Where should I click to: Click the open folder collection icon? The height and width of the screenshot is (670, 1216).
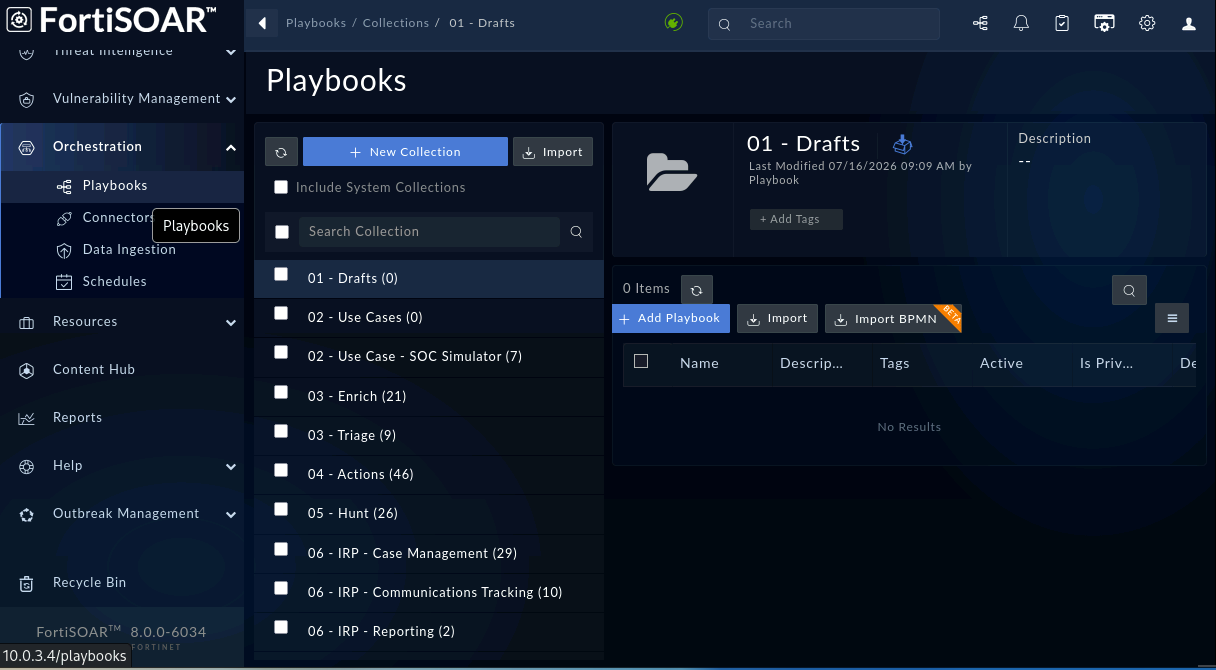coord(672,172)
